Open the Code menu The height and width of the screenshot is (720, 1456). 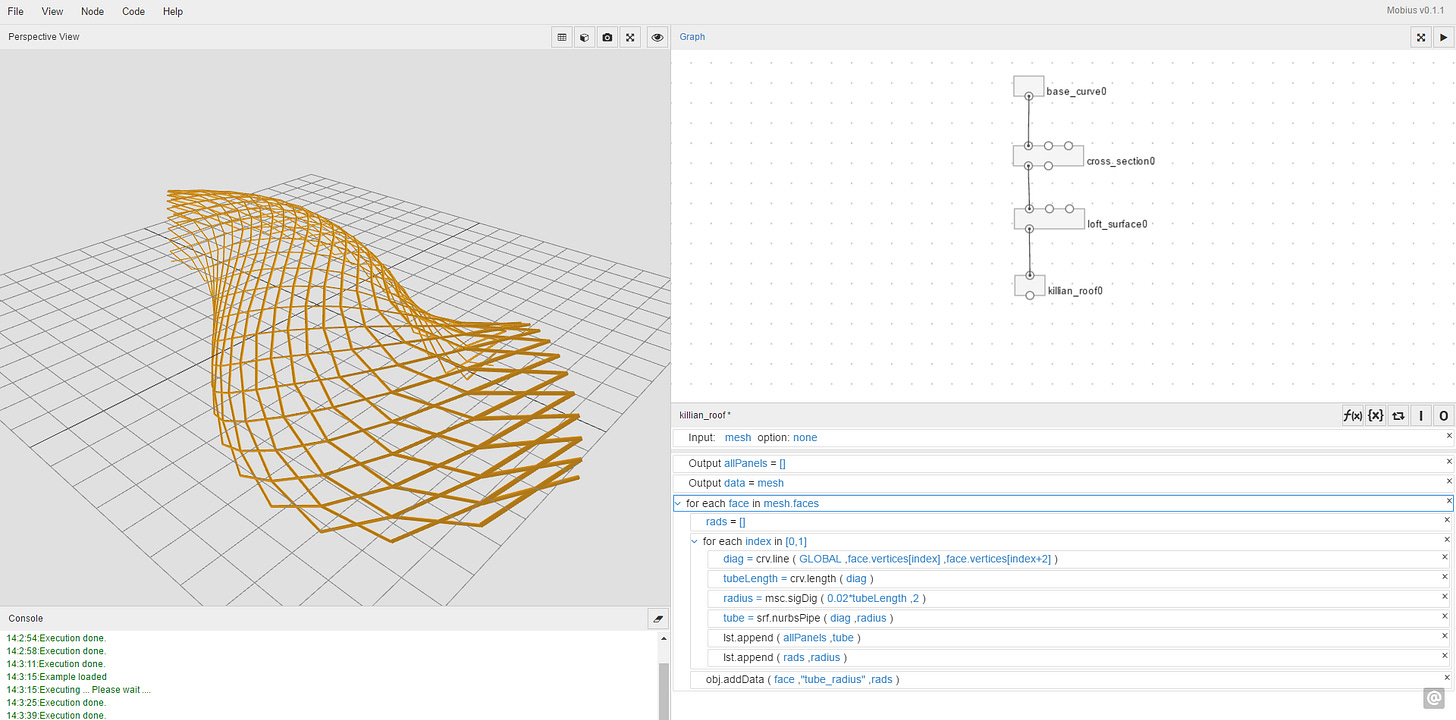pos(133,12)
